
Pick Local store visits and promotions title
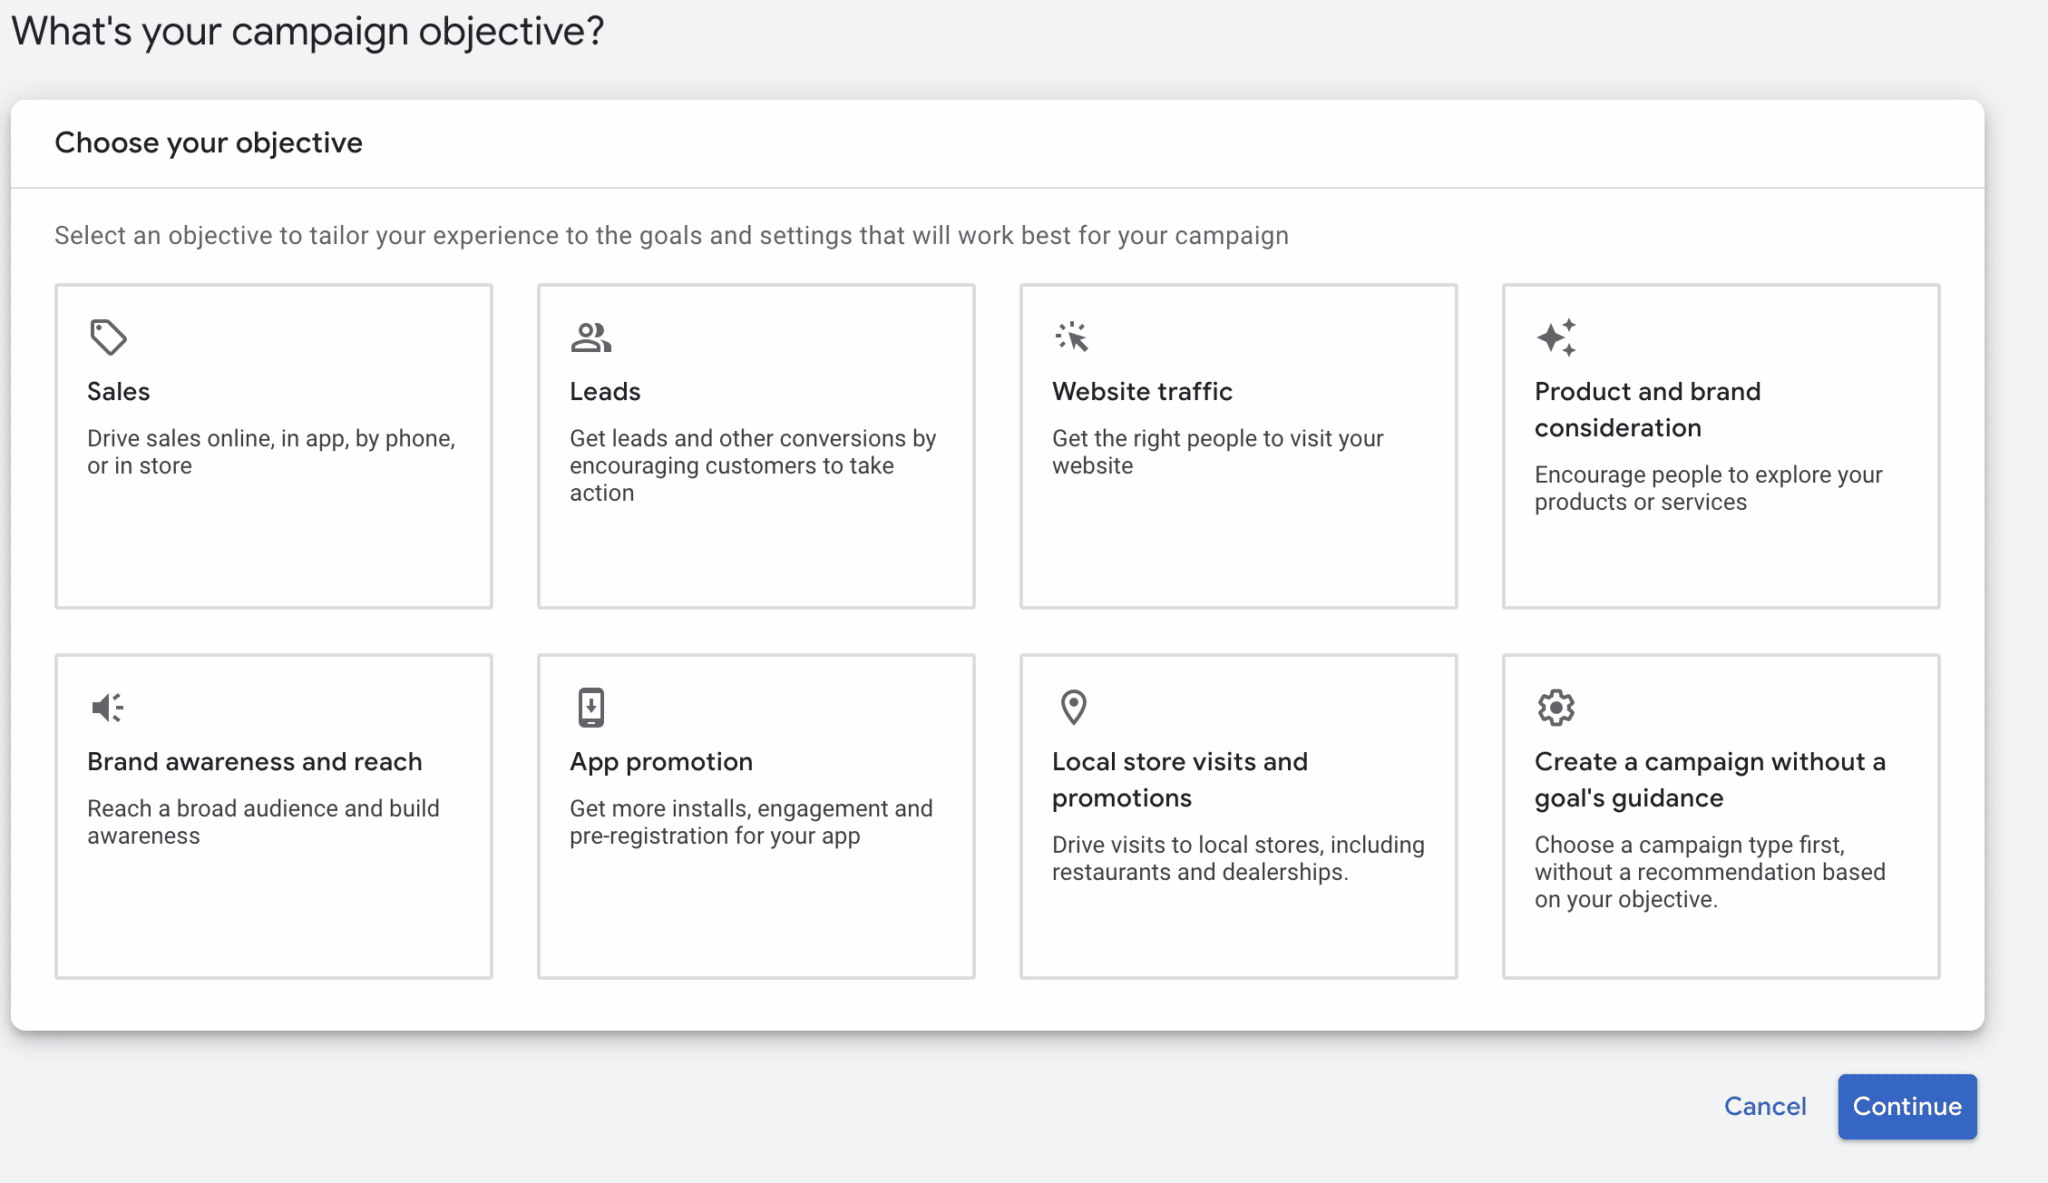click(1180, 779)
